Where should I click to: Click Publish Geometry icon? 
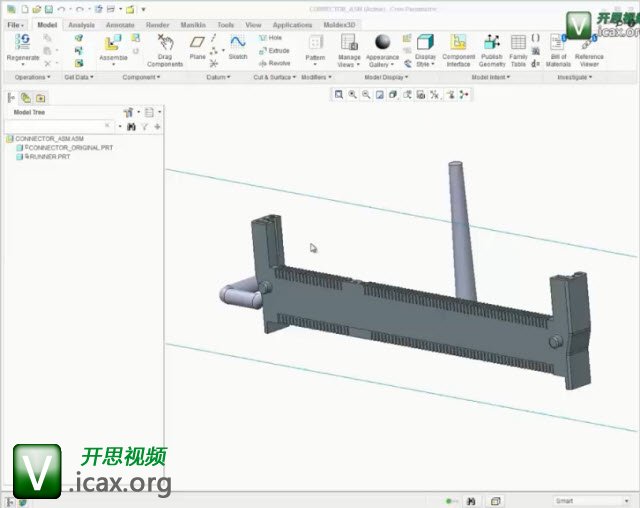491,42
